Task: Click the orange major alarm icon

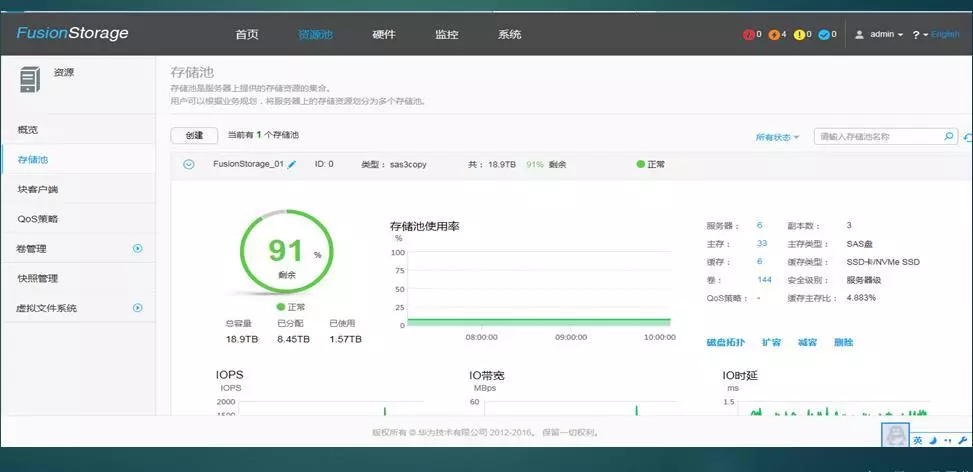Action: coord(773,35)
